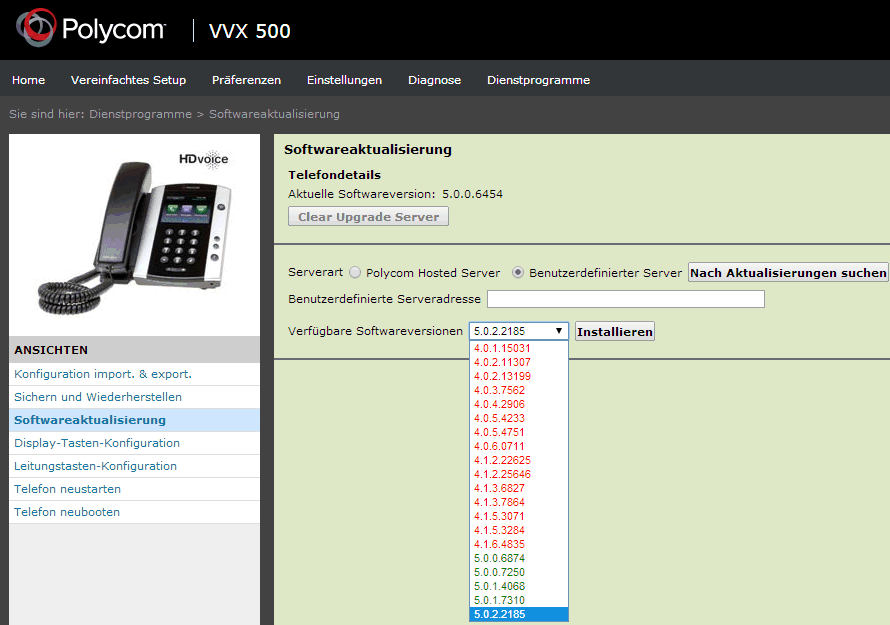Open the Home menu
The width and height of the screenshot is (890, 625).
click(28, 80)
